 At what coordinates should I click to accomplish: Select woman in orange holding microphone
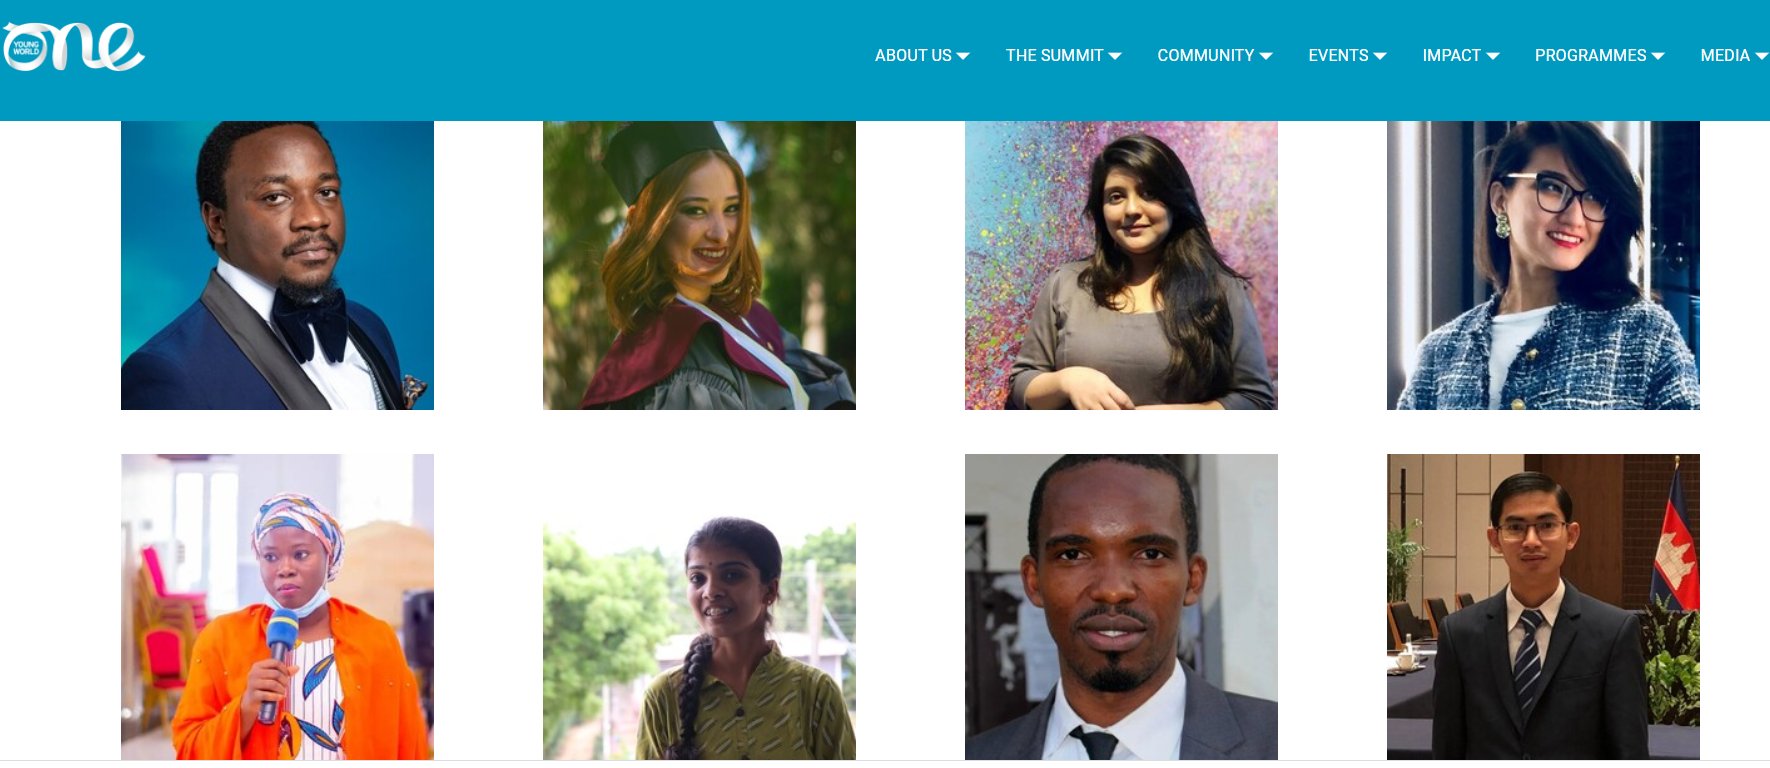point(277,607)
